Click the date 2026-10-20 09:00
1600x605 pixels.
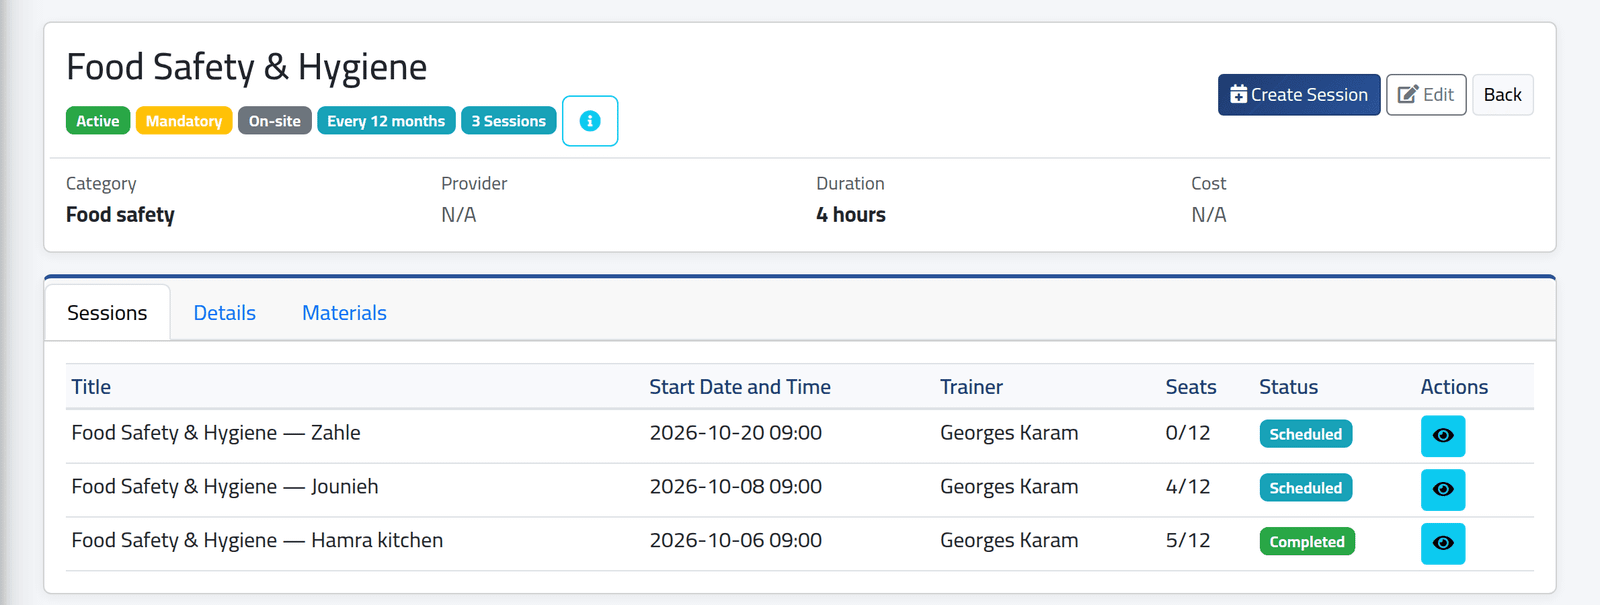click(736, 433)
